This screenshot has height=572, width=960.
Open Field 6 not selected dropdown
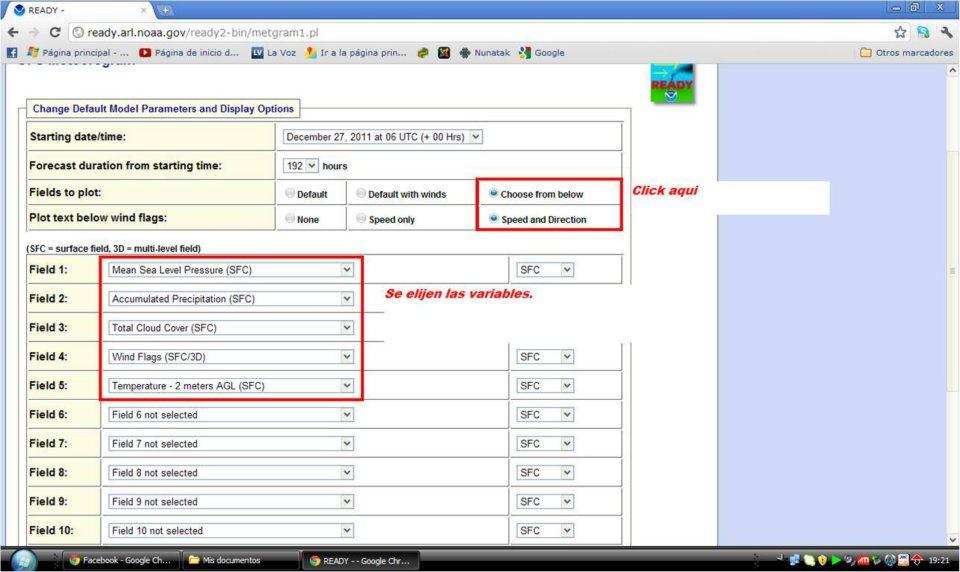[x=231, y=415]
